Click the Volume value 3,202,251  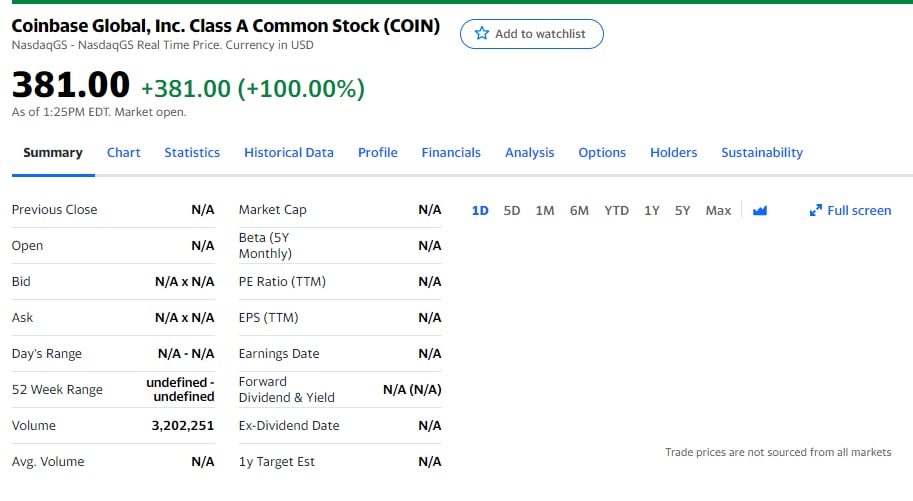(183, 426)
